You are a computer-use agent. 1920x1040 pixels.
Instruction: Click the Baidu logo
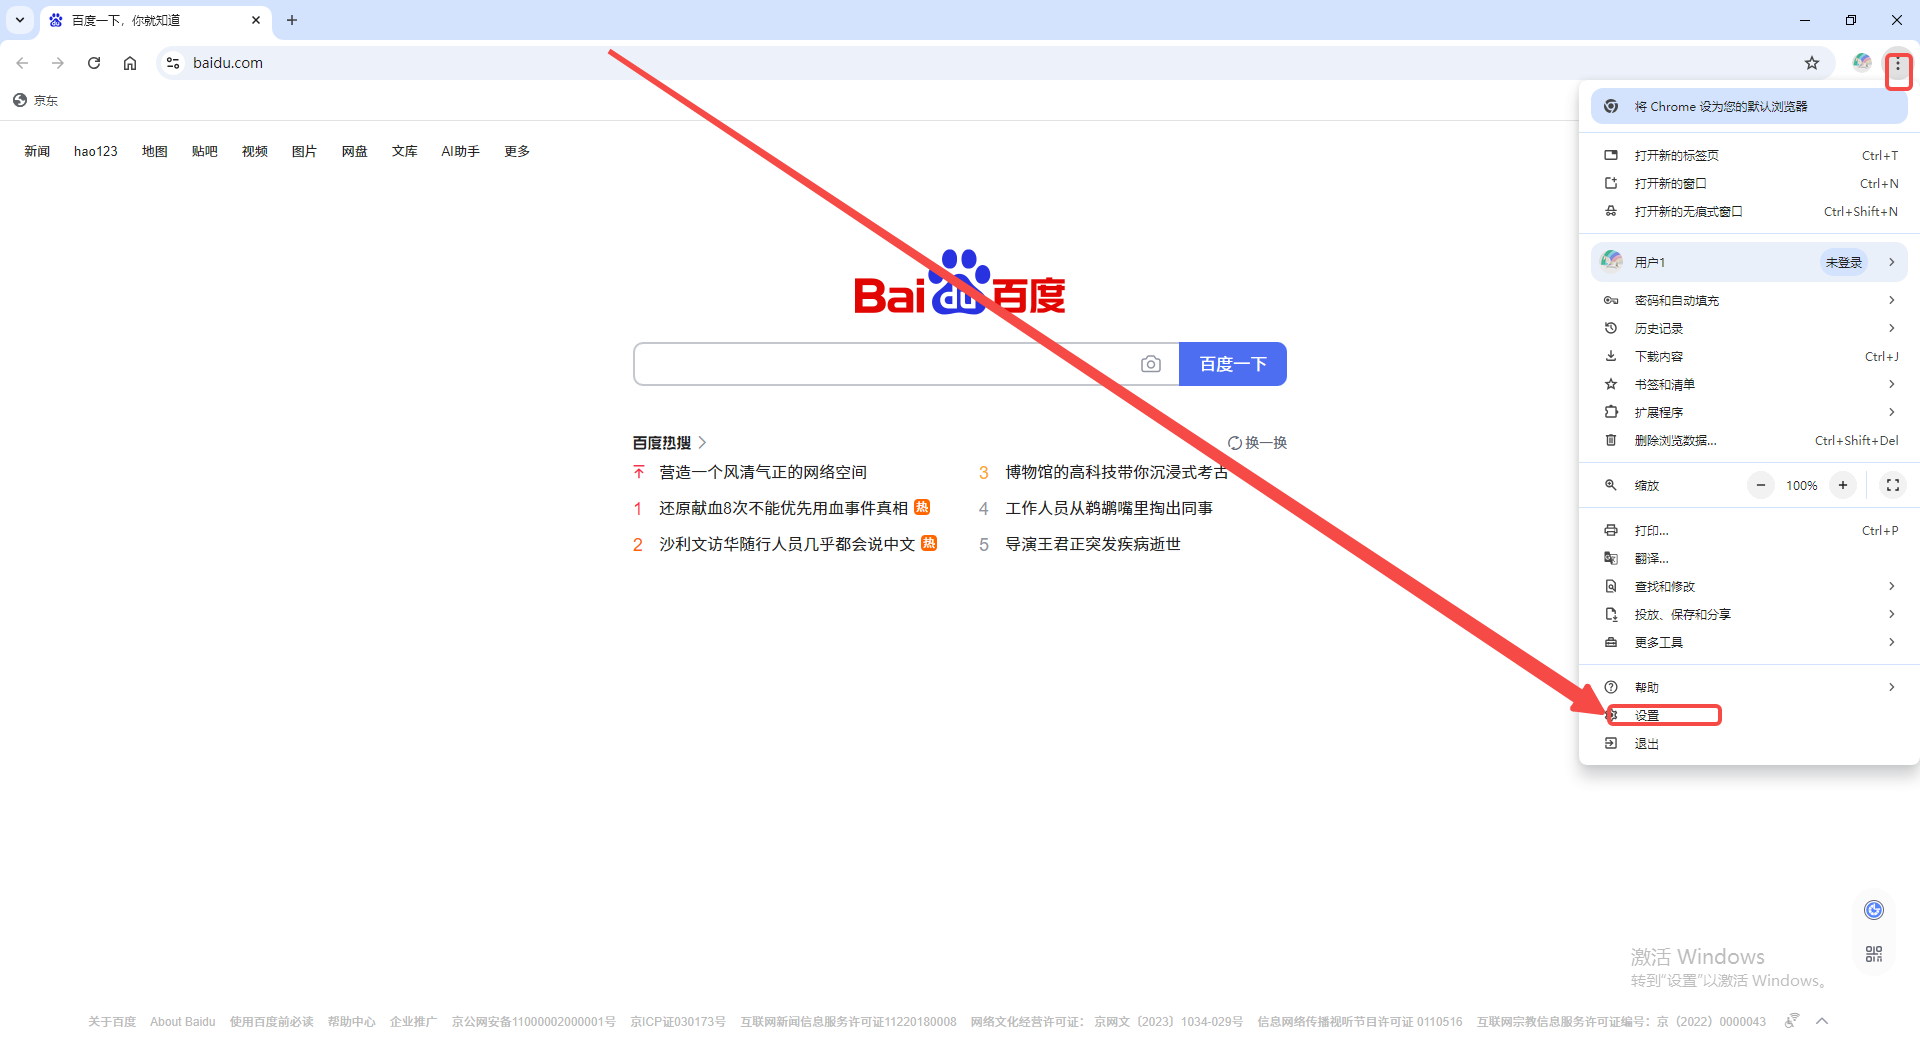959,283
